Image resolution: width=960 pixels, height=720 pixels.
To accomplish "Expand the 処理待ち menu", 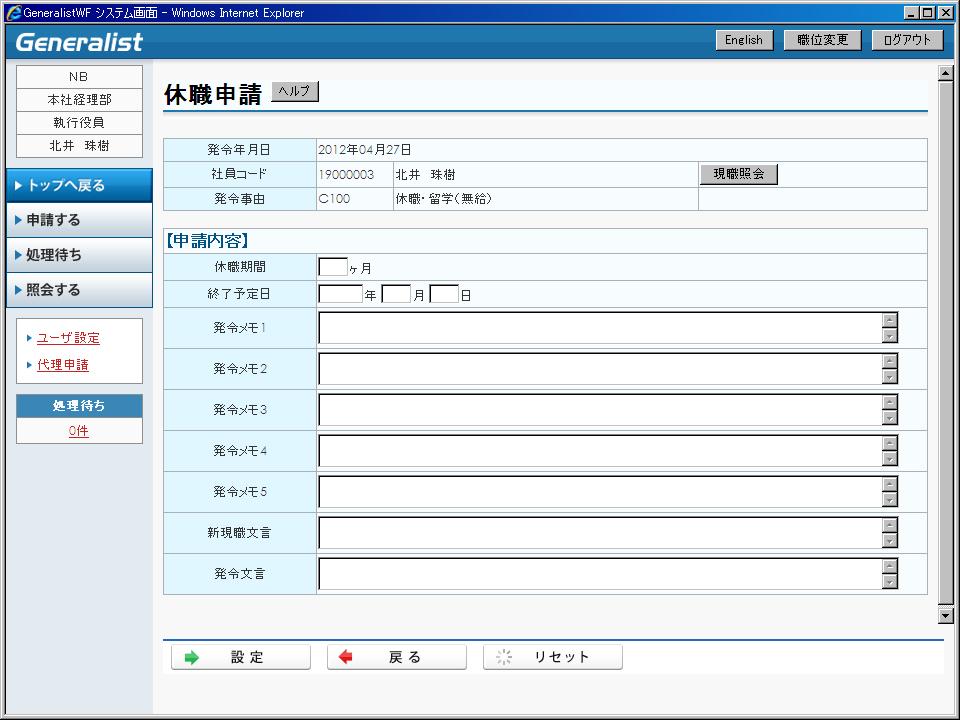I will pos(76,255).
